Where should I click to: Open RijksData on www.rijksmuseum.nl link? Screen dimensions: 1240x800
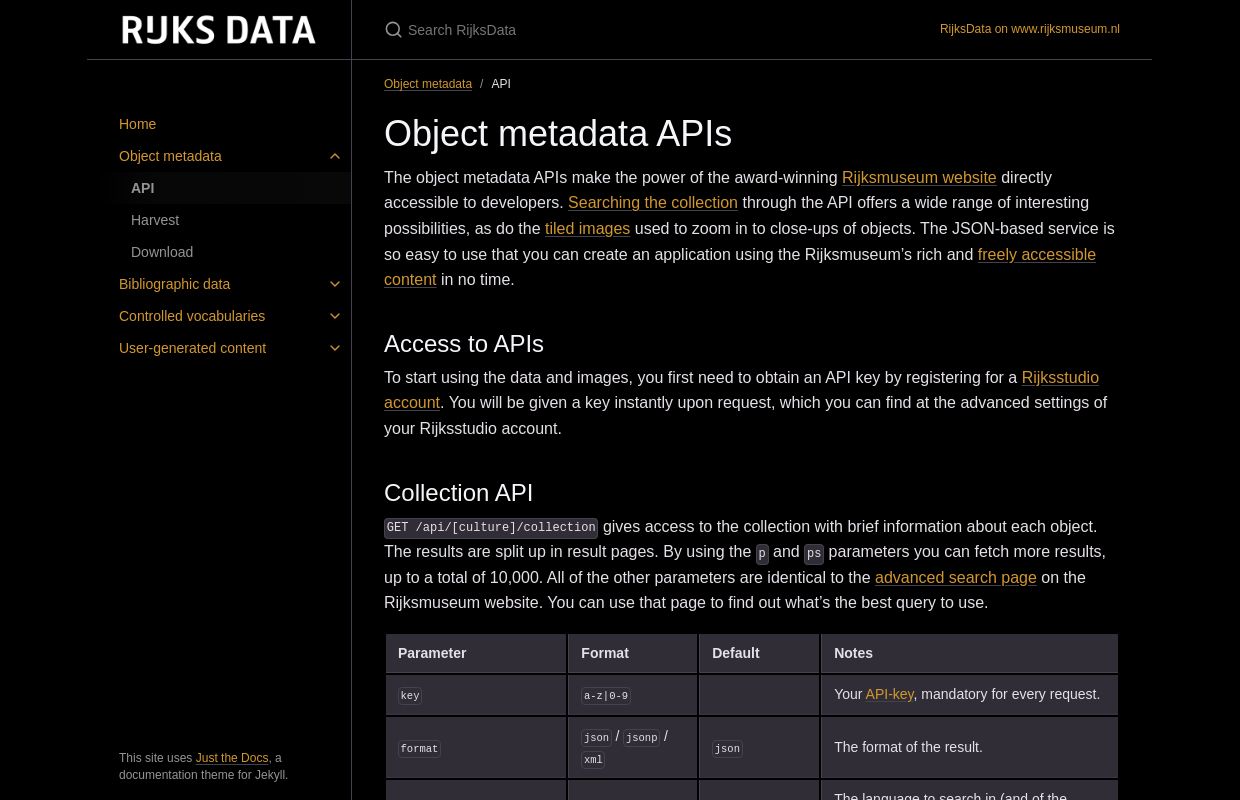pyautogui.click(x=1030, y=29)
